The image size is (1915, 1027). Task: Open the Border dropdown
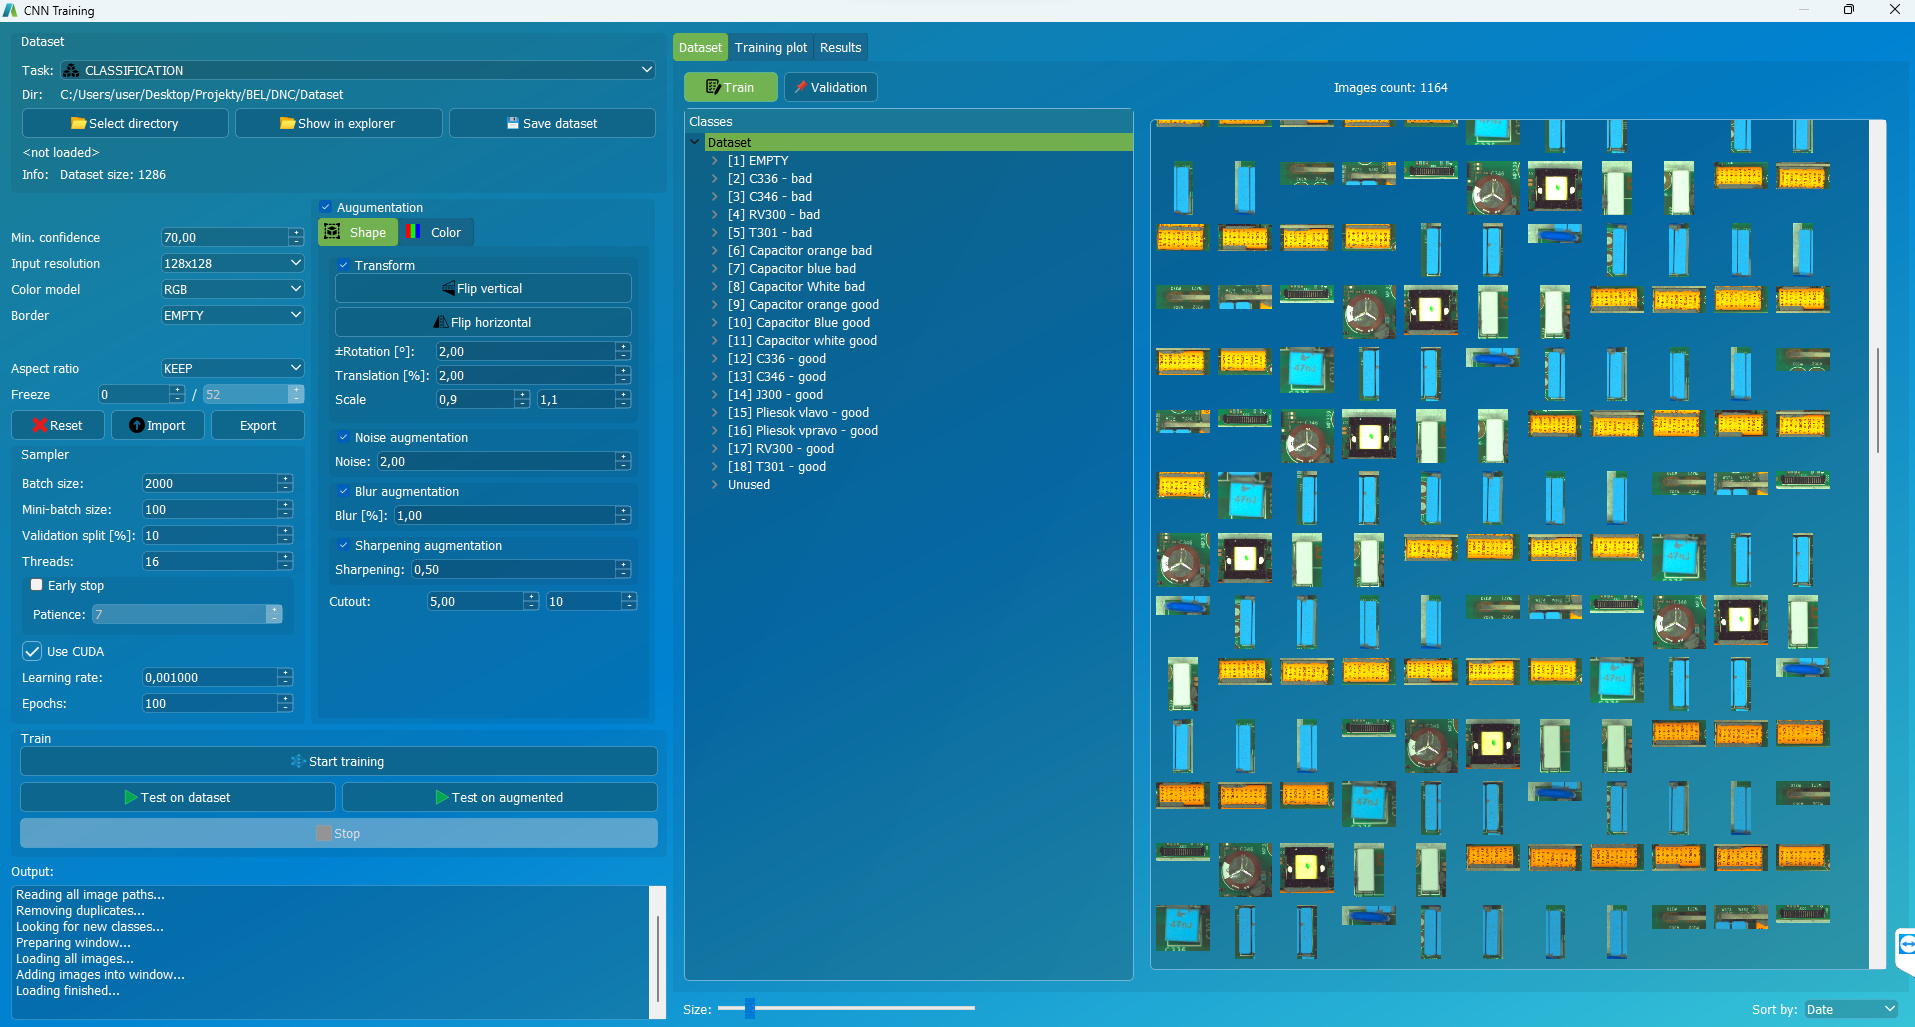point(232,315)
